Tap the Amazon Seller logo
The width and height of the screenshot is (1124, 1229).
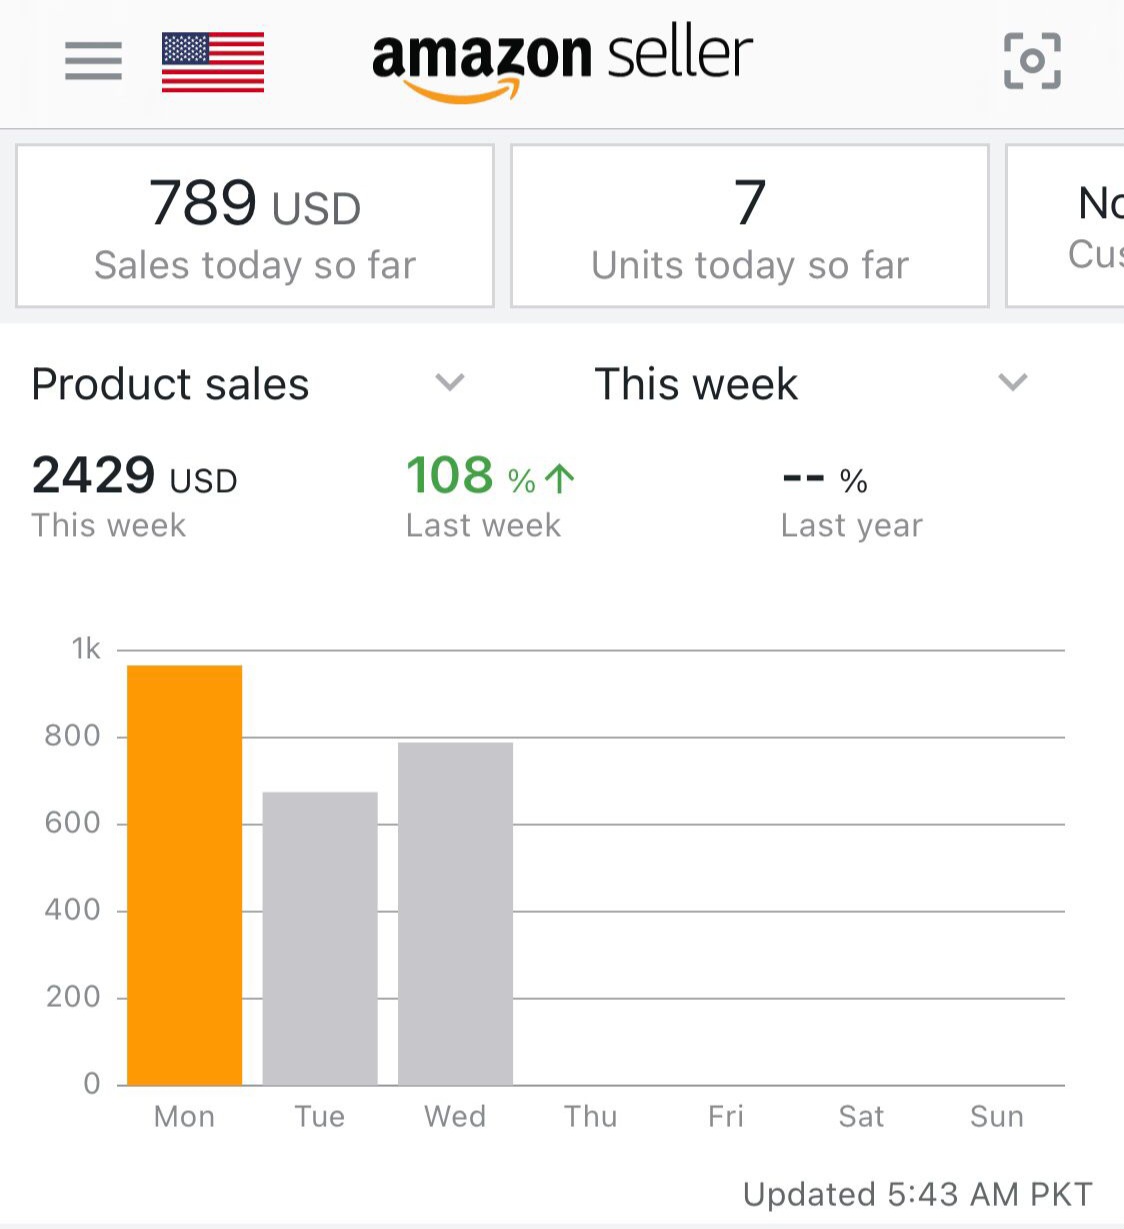[562, 60]
